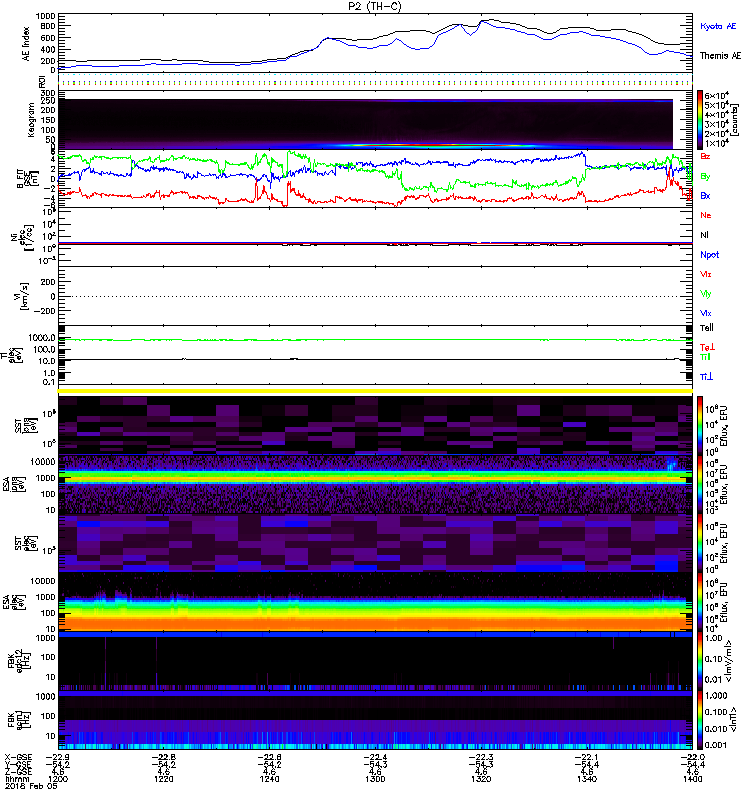The width and height of the screenshot is (750, 800).
Task: Click the blue Bx legend label
Action: pyautogui.click(x=705, y=195)
